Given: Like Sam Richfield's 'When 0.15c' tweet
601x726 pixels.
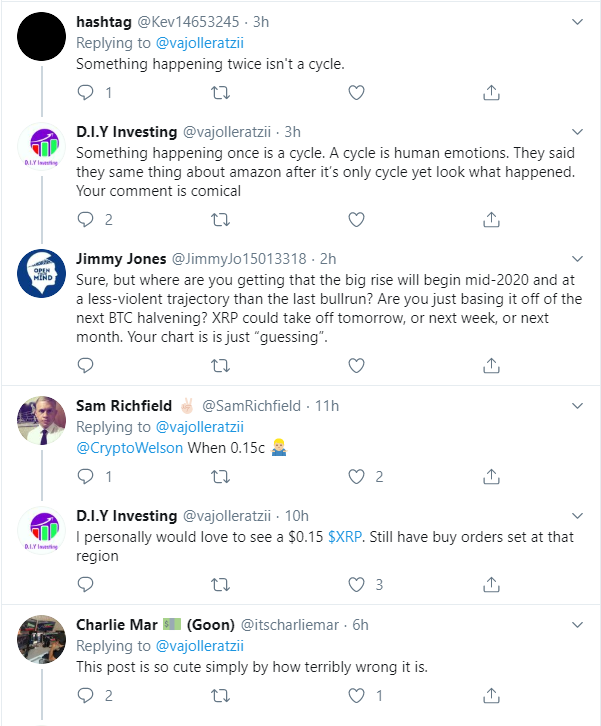Looking at the screenshot, I should (x=357, y=477).
